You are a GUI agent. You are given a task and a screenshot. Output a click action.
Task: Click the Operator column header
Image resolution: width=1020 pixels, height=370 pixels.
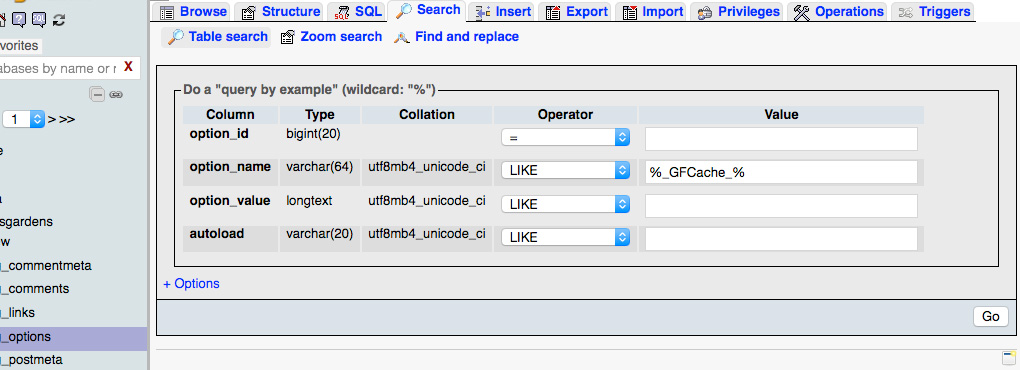565,114
